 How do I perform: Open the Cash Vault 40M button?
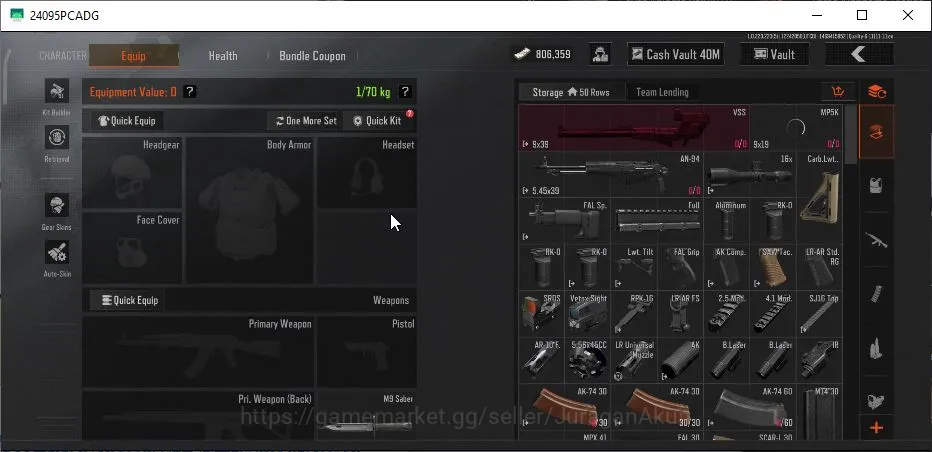(676, 55)
